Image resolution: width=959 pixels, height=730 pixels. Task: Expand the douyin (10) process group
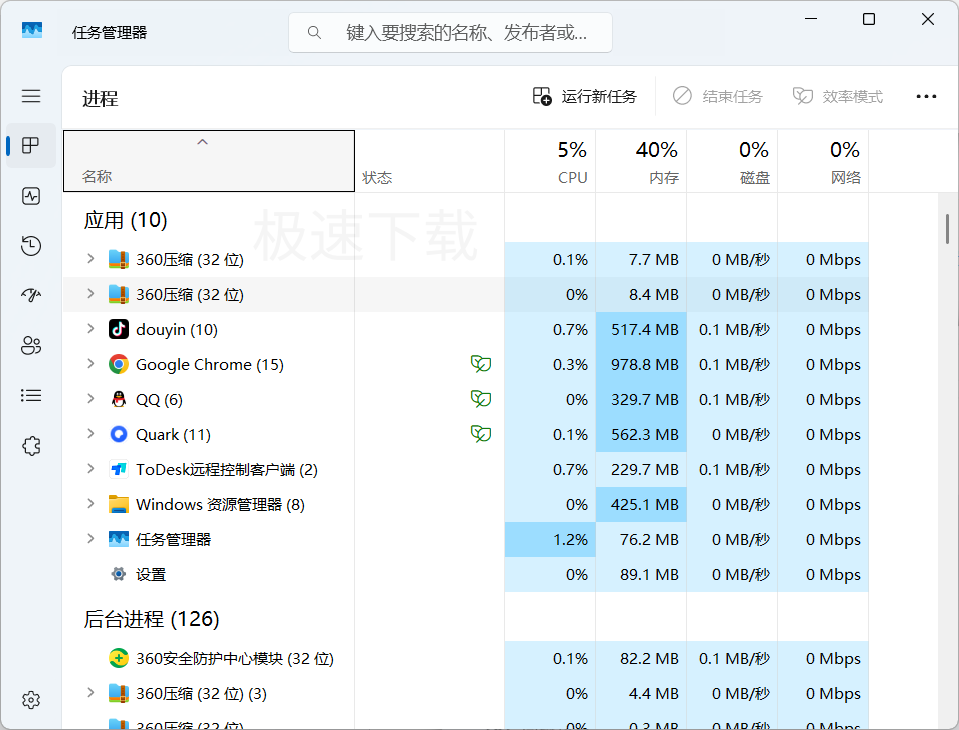click(x=91, y=329)
